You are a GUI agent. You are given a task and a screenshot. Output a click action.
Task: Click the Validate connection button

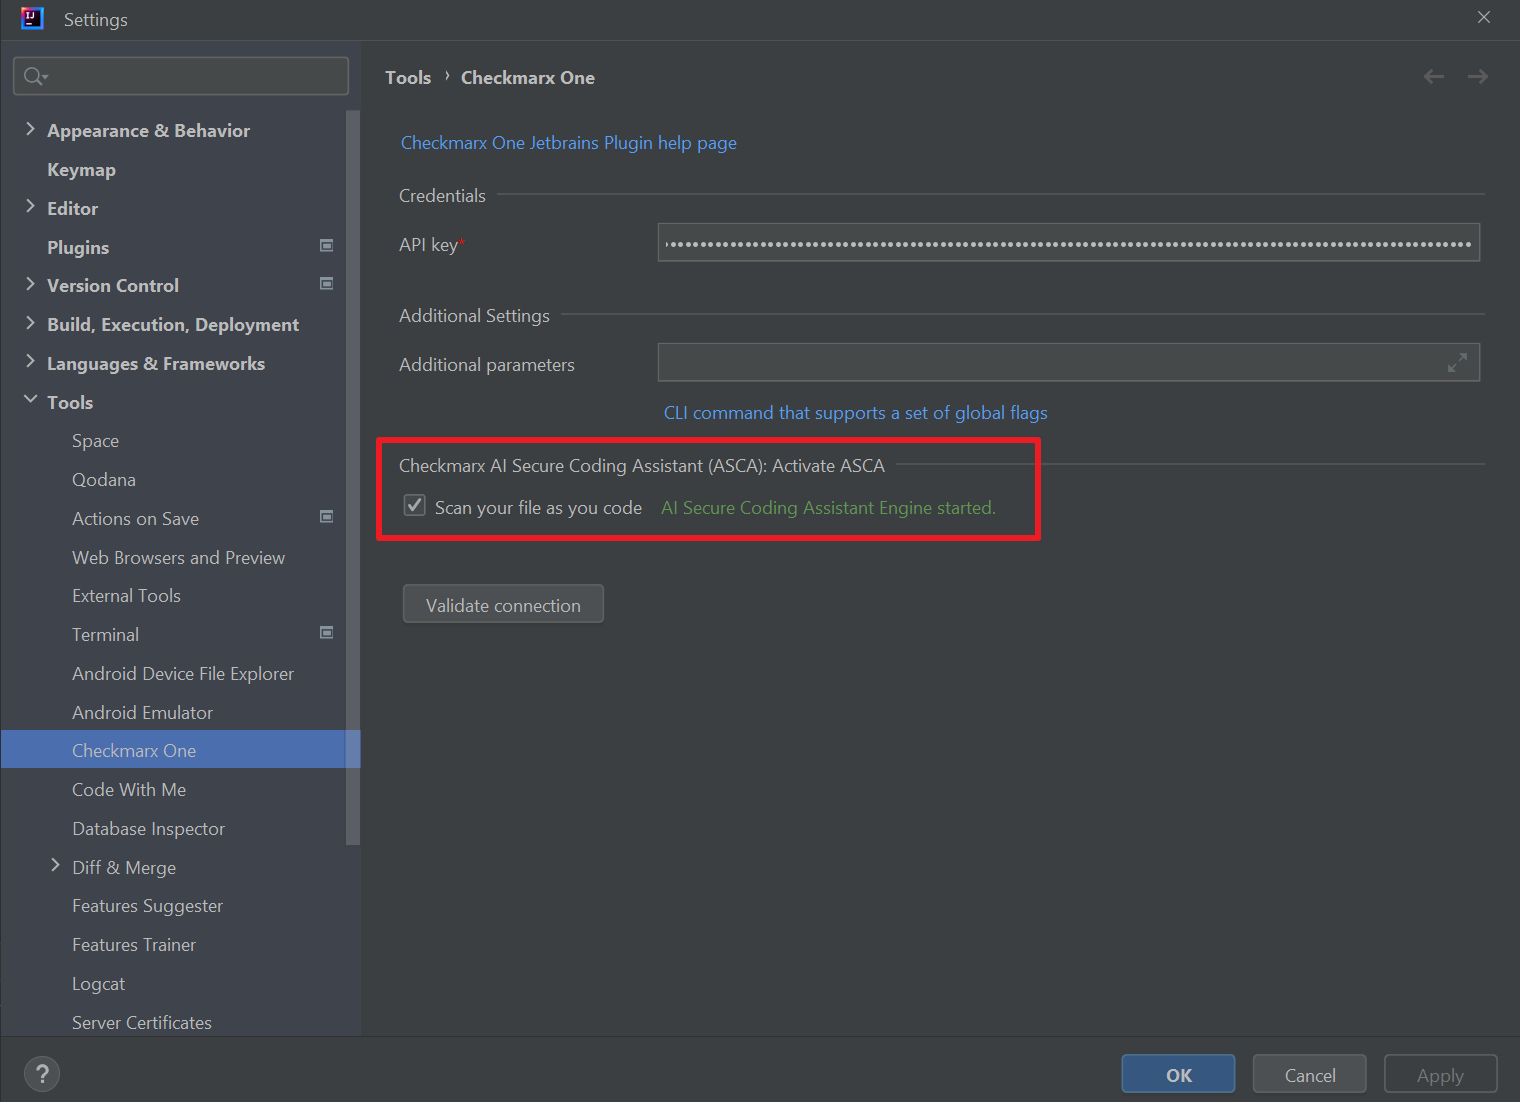click(503, 604)
